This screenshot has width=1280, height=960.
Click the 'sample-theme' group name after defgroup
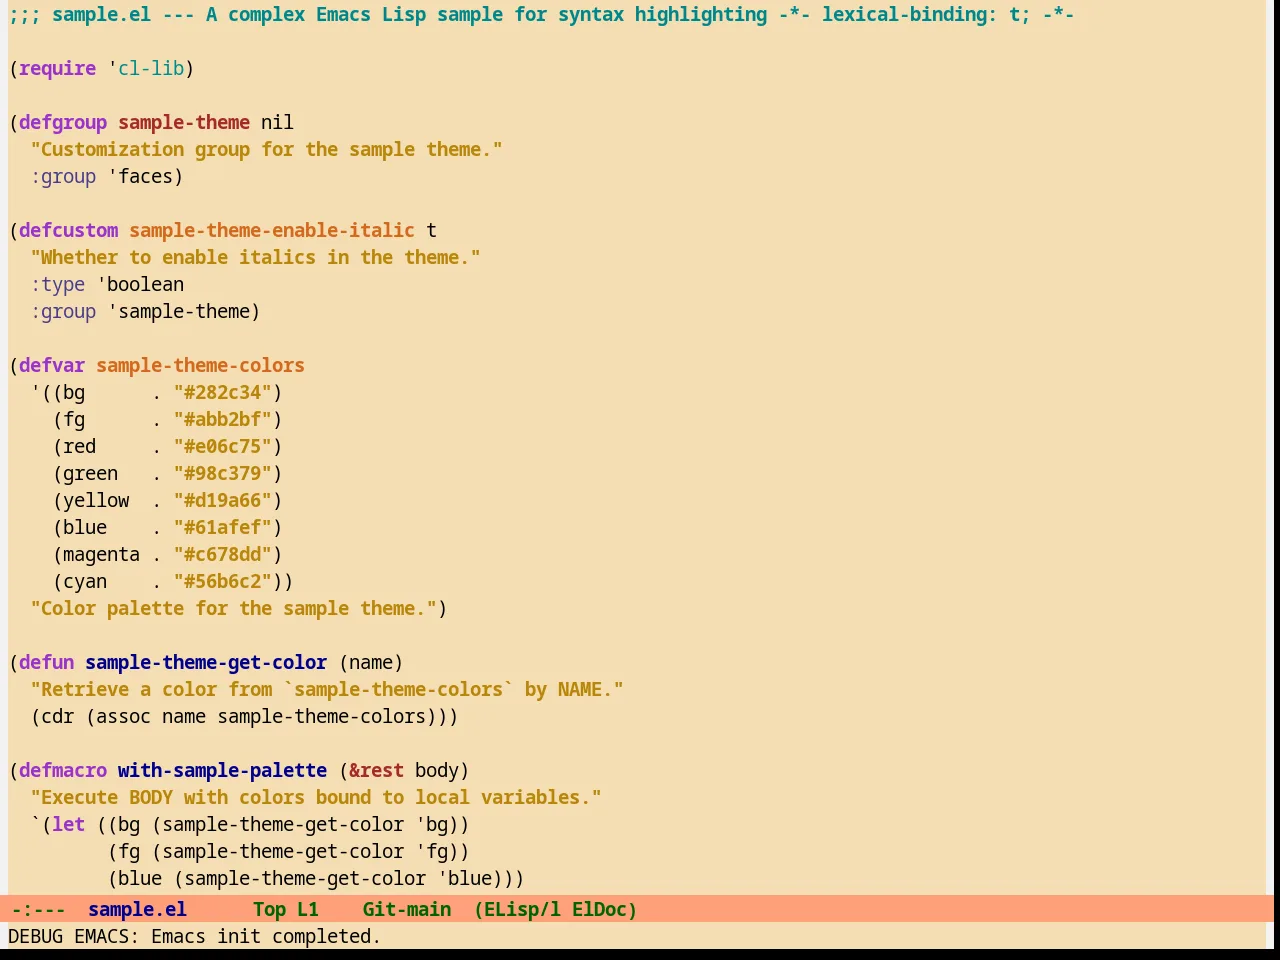click(x=184, y=122)
